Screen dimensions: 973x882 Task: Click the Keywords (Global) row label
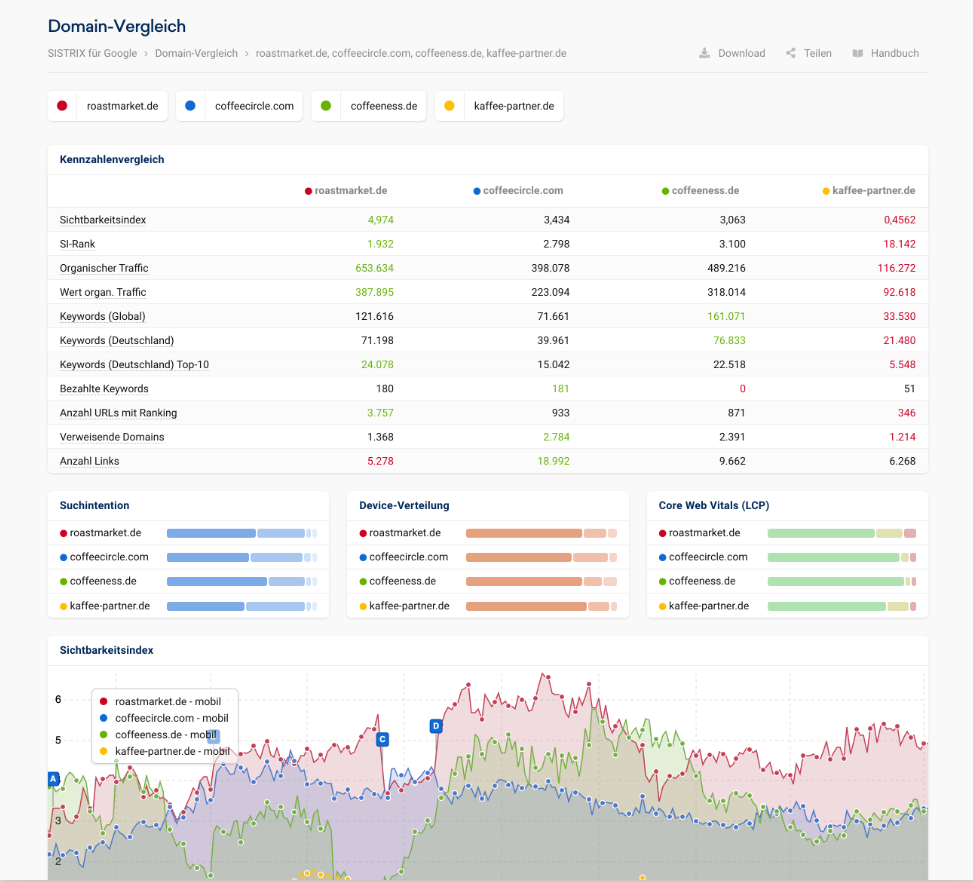[x=102, y=317]
